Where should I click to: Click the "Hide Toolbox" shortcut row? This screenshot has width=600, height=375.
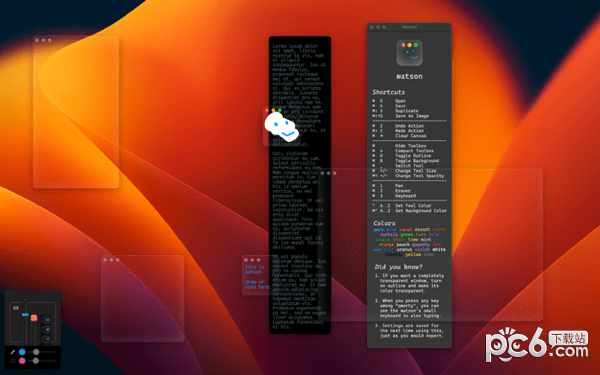[x=399, y=146]
